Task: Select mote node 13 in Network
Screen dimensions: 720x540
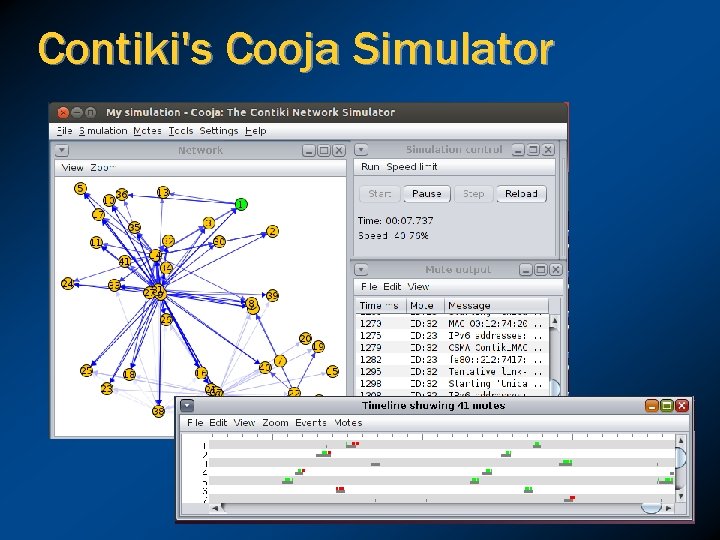Action: (x=163, y=192)
